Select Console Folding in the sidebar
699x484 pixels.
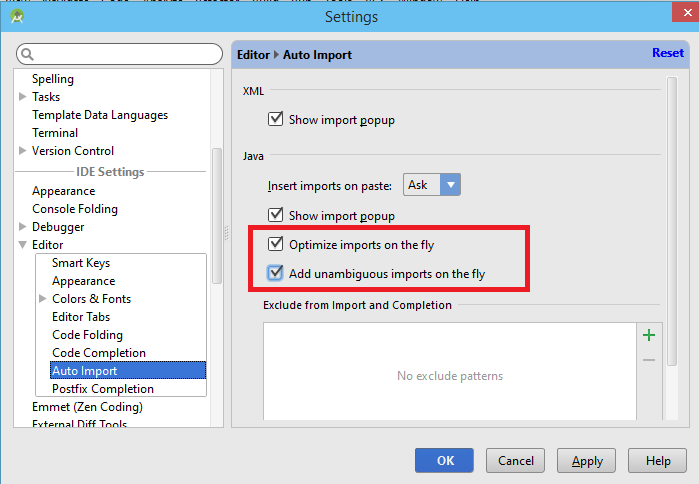point(75,209)
